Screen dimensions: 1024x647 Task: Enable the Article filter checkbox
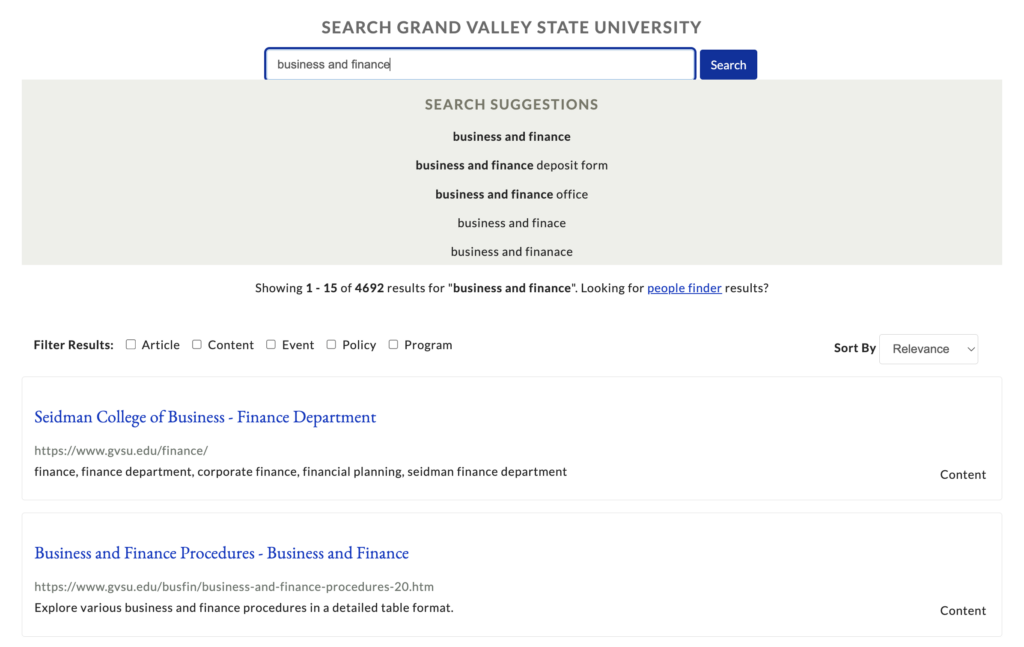point(131,345)
